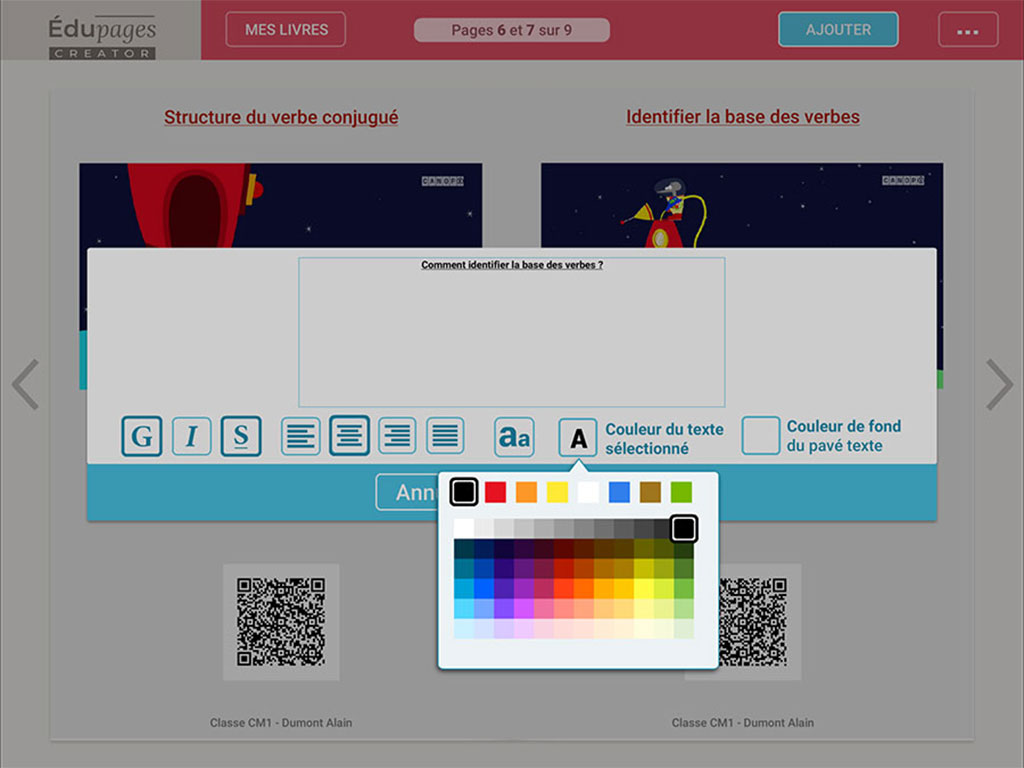The image size is (1024, 768).
Task: Go to the previous page with left arrow
Action: [x=25, y=385]
